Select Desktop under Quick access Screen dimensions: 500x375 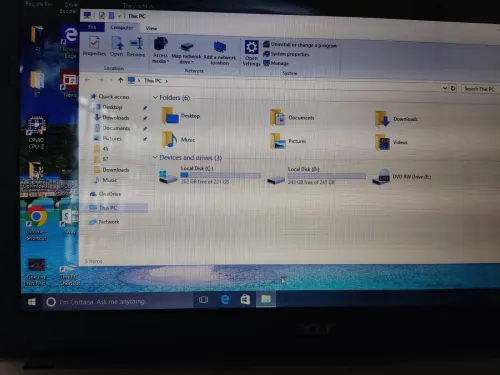point(108,107)
